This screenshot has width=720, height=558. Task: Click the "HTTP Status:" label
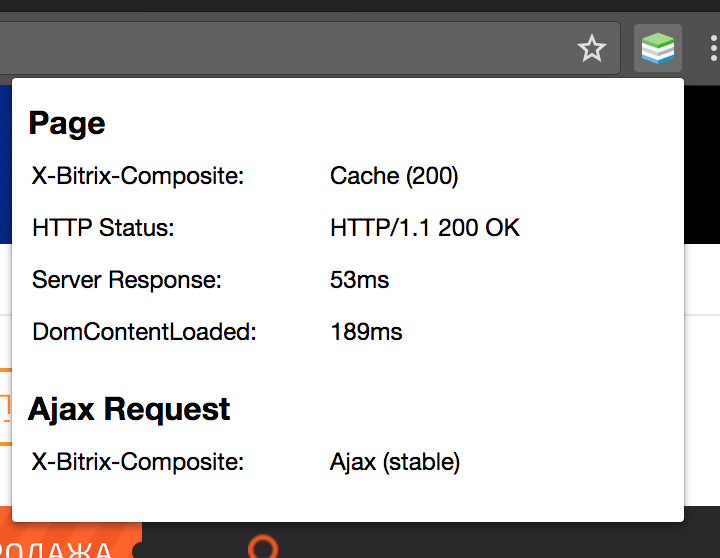coord(103,228)
